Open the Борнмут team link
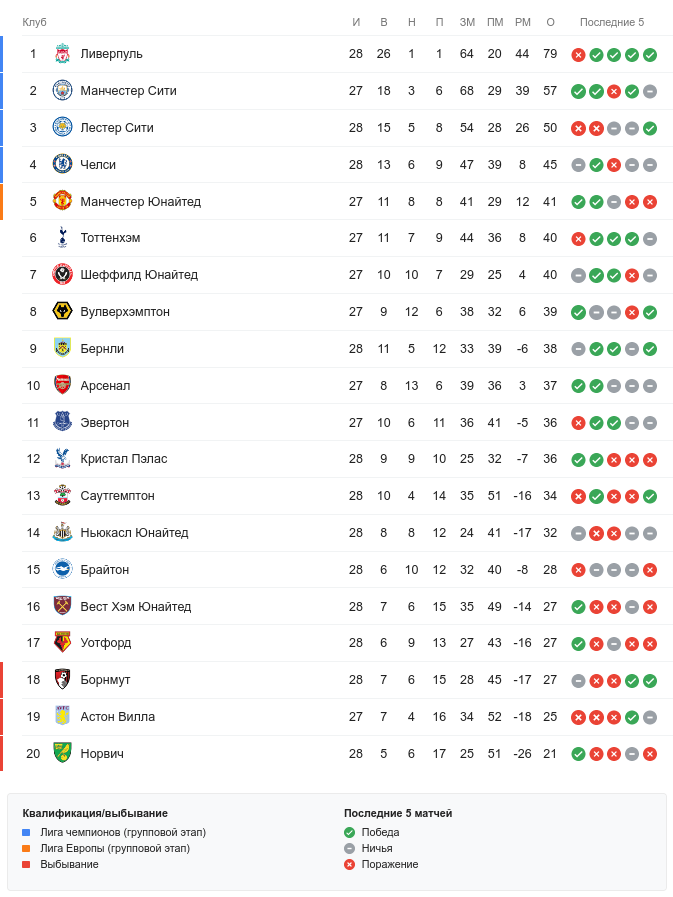The width and height of the screenshot is (673, 897). (x=105, y=680)
